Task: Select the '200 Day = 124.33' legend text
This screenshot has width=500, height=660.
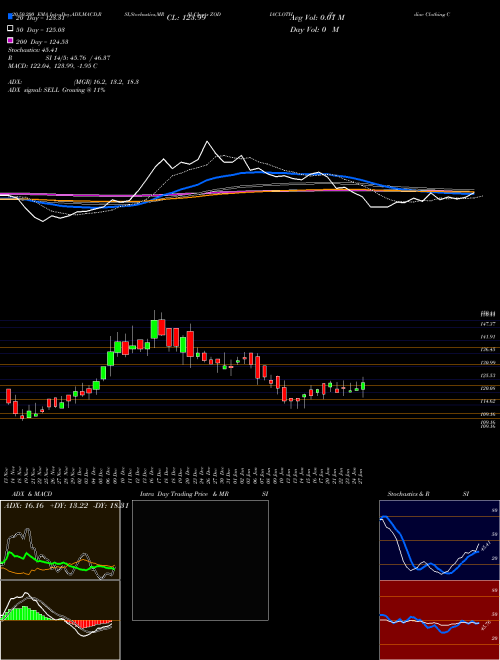Action: pos(42,42)
